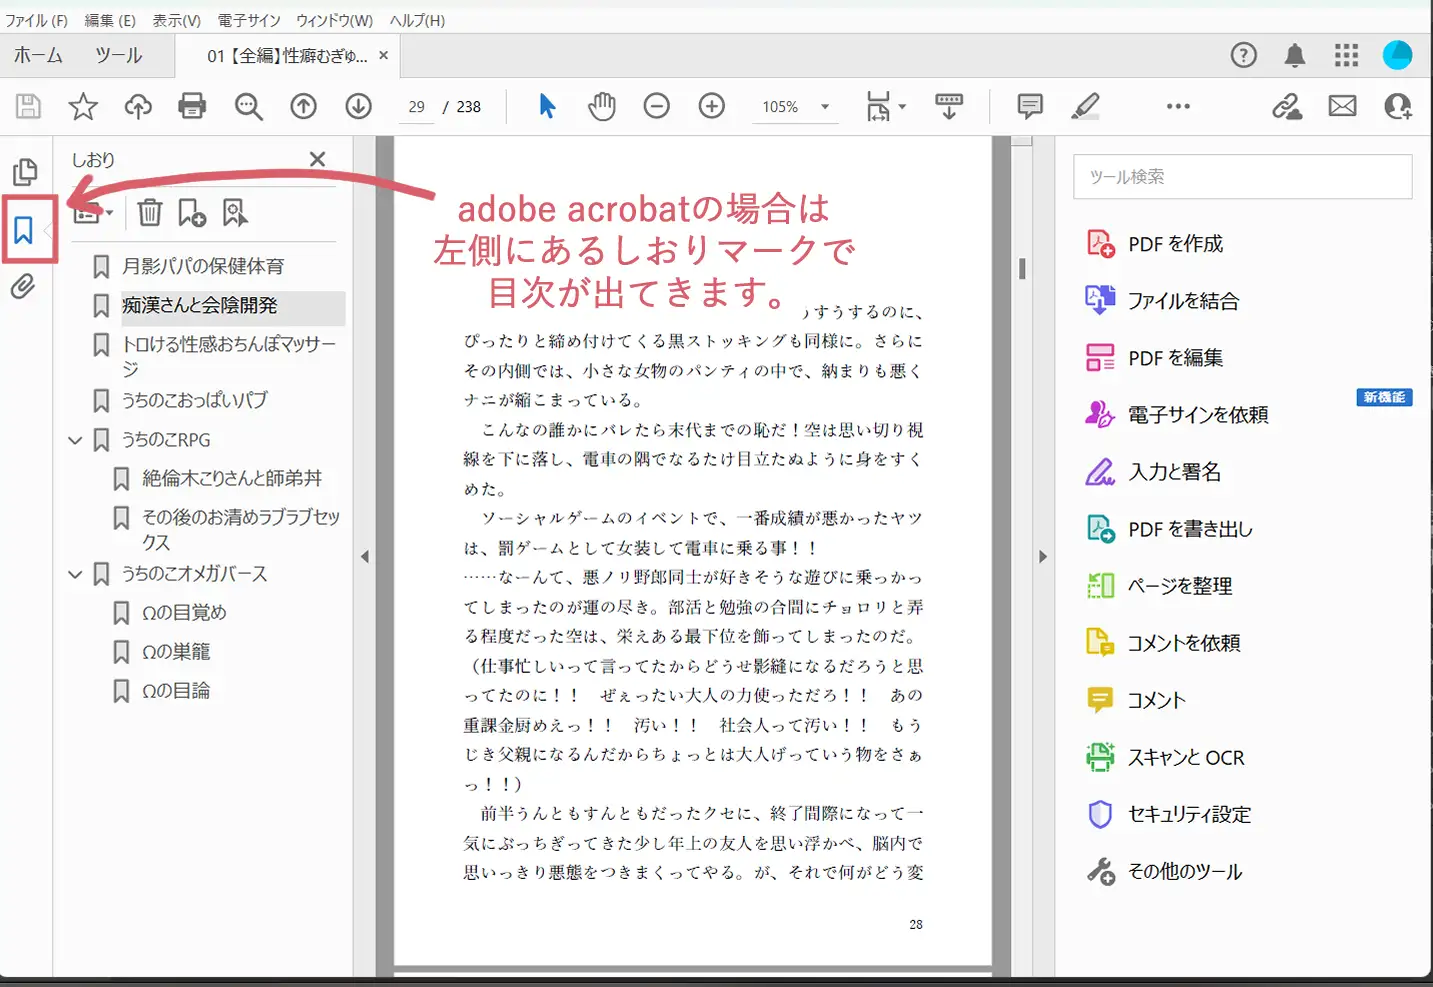Open page thumbnails panel icon

click(24, 172)
